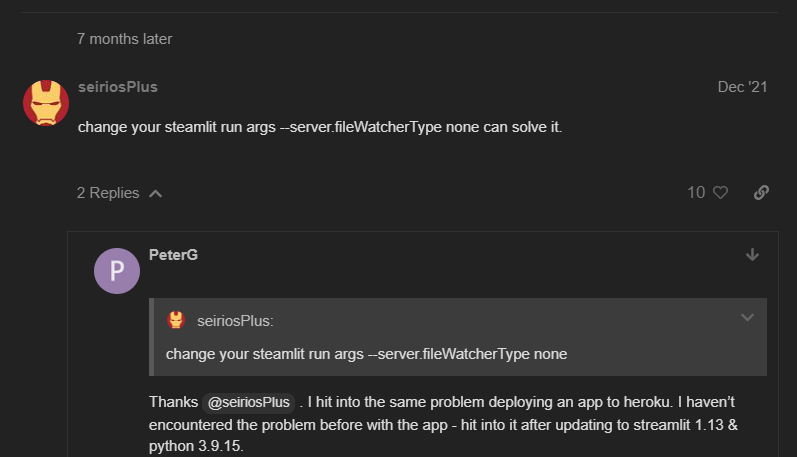Viewport: 797px width, 457px height.
Task: Expand the quoted seiriosPlus post chevron
Action: coord(747,318)
